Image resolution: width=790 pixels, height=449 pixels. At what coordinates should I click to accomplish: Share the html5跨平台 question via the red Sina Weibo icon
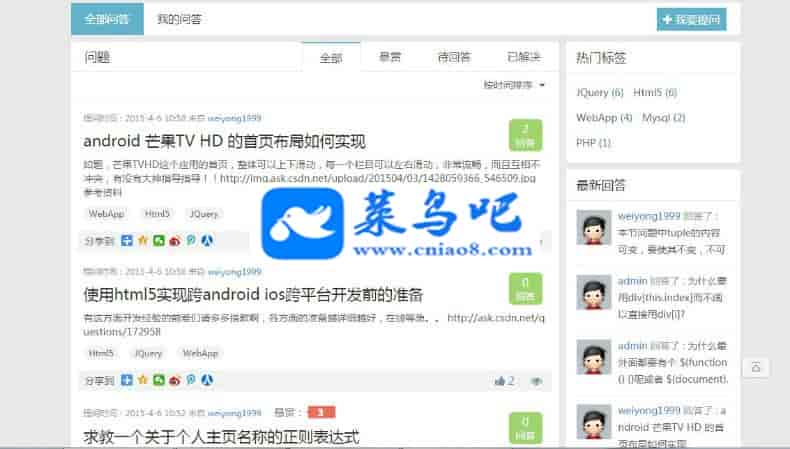pos(175,380)
